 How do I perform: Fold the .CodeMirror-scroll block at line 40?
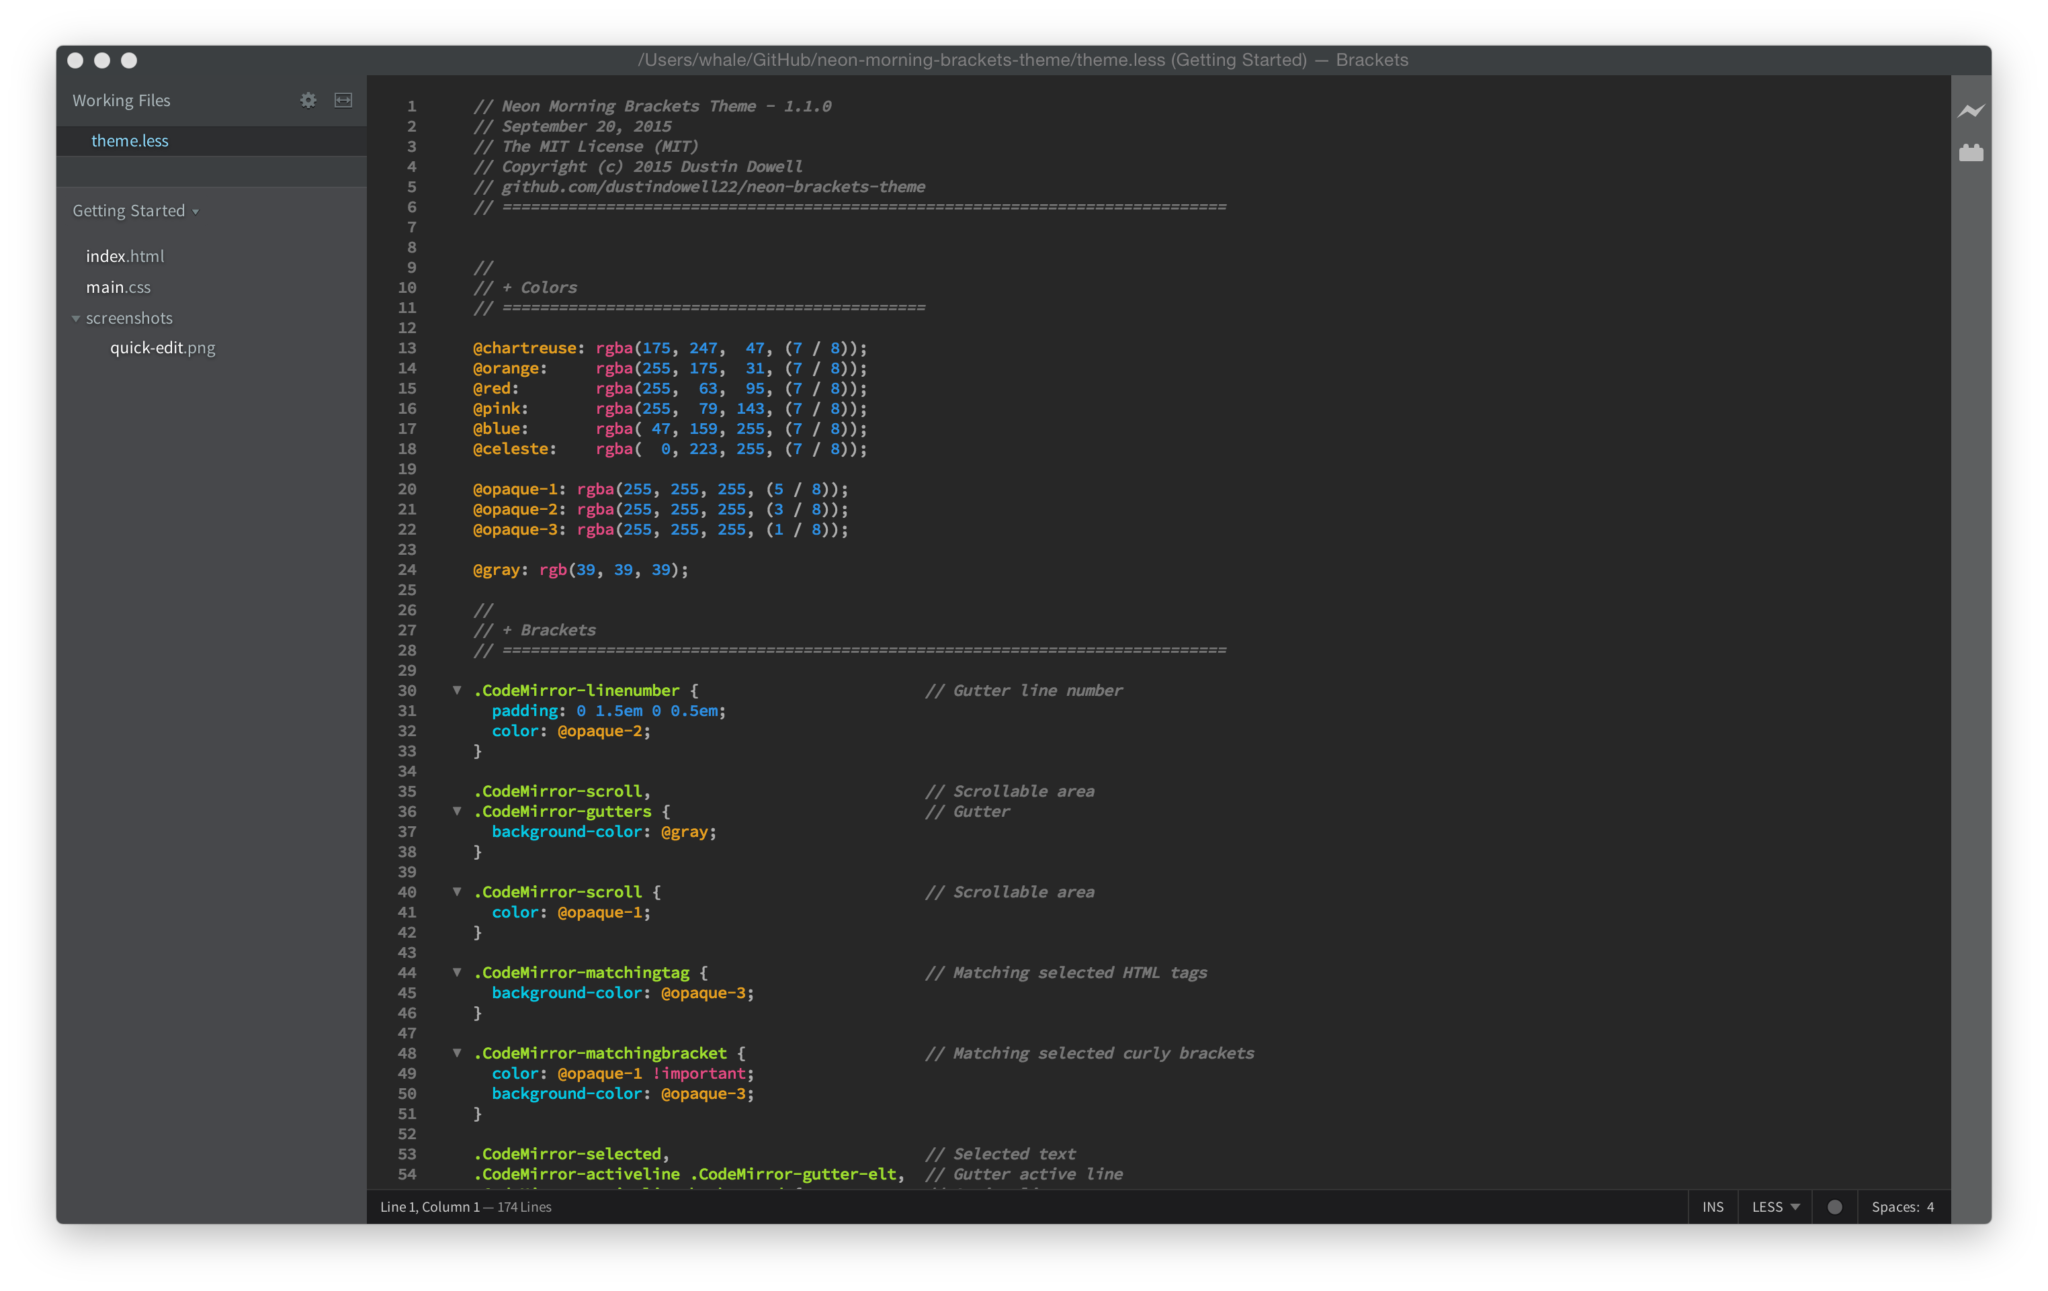[457, 892]
